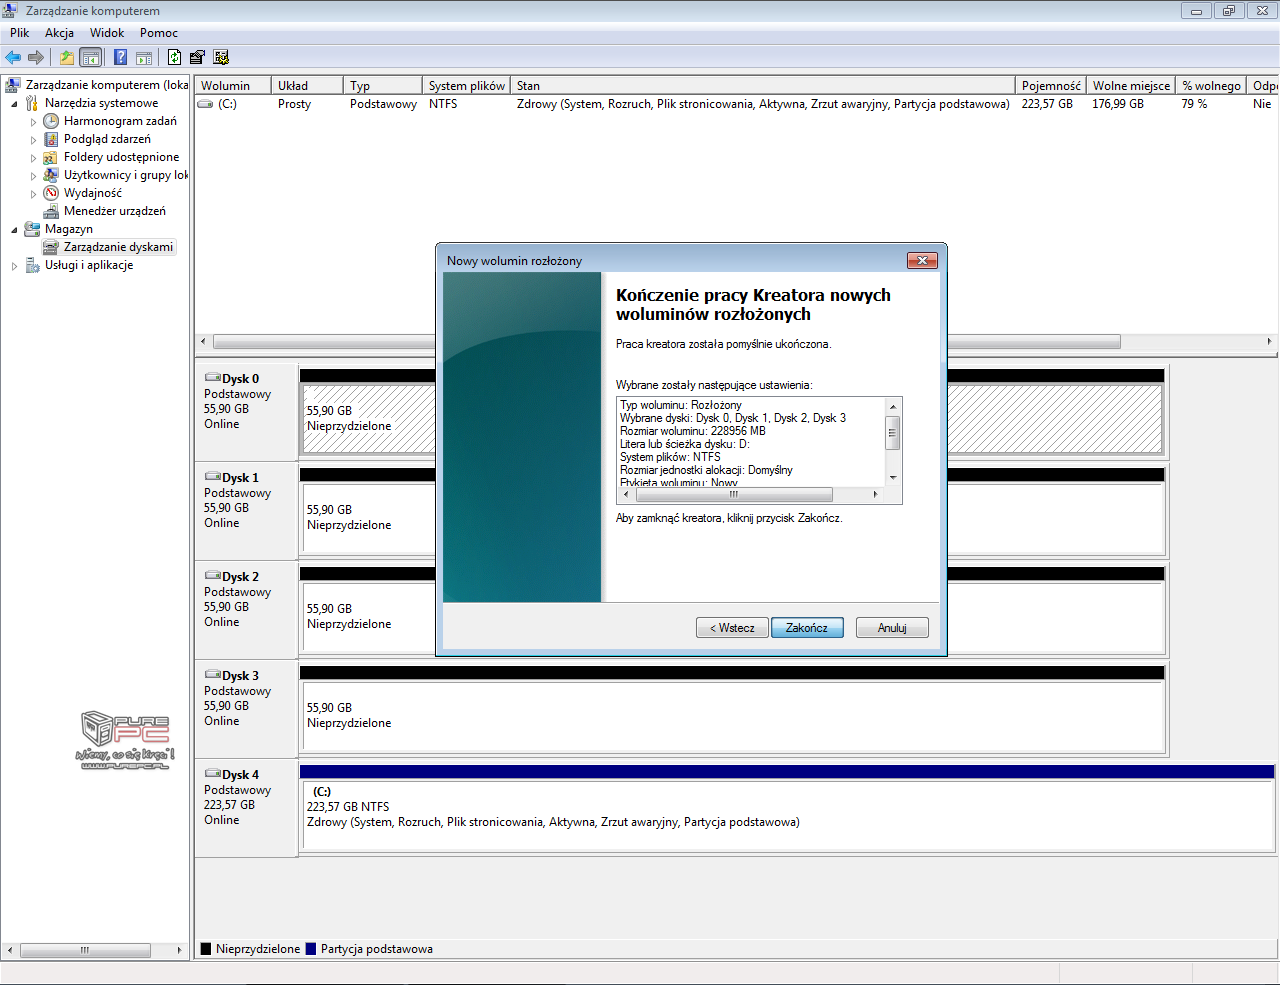The height and width of the screenshot is (985, 1280).
Task: Open the Help question mark icon
Action: pyautogui.click(x=120, y=57)
